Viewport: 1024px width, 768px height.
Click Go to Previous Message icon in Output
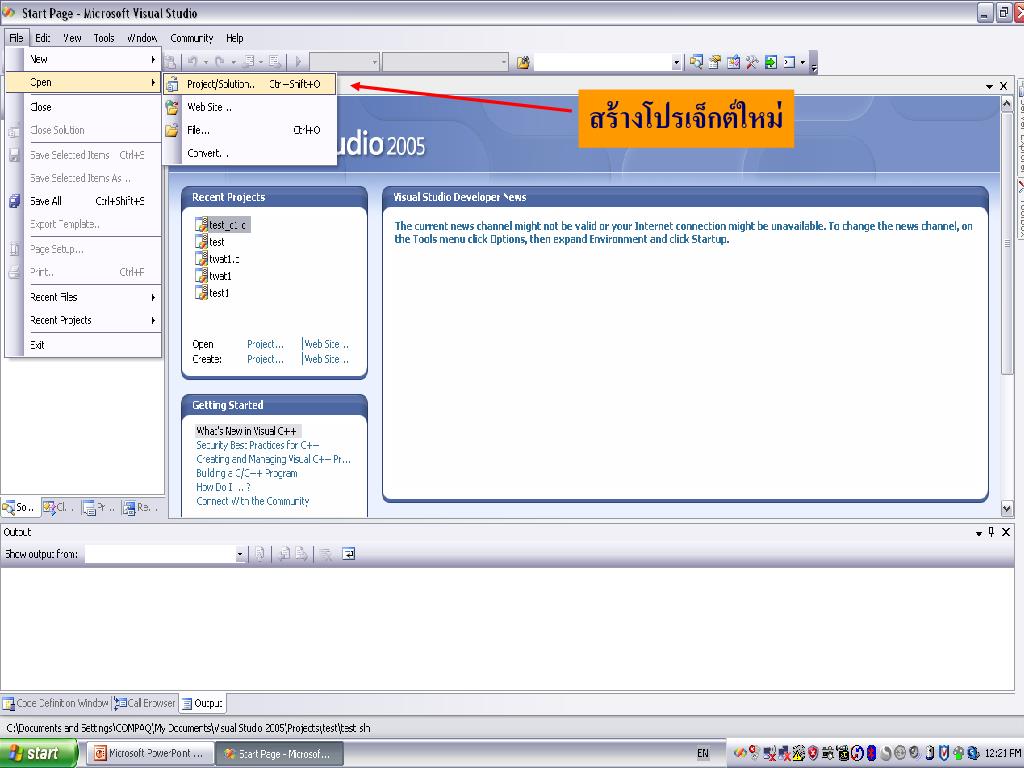click(284, 554)
